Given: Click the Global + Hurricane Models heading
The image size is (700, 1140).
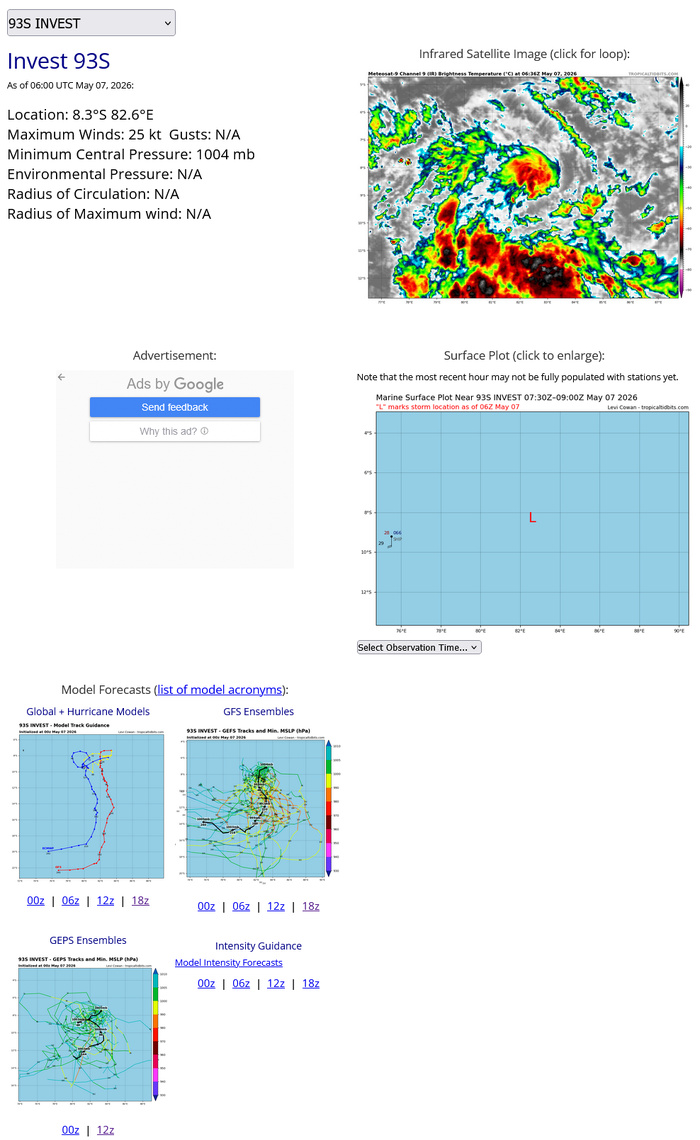Looking at the screenshot, I should (x=88, y=711).
